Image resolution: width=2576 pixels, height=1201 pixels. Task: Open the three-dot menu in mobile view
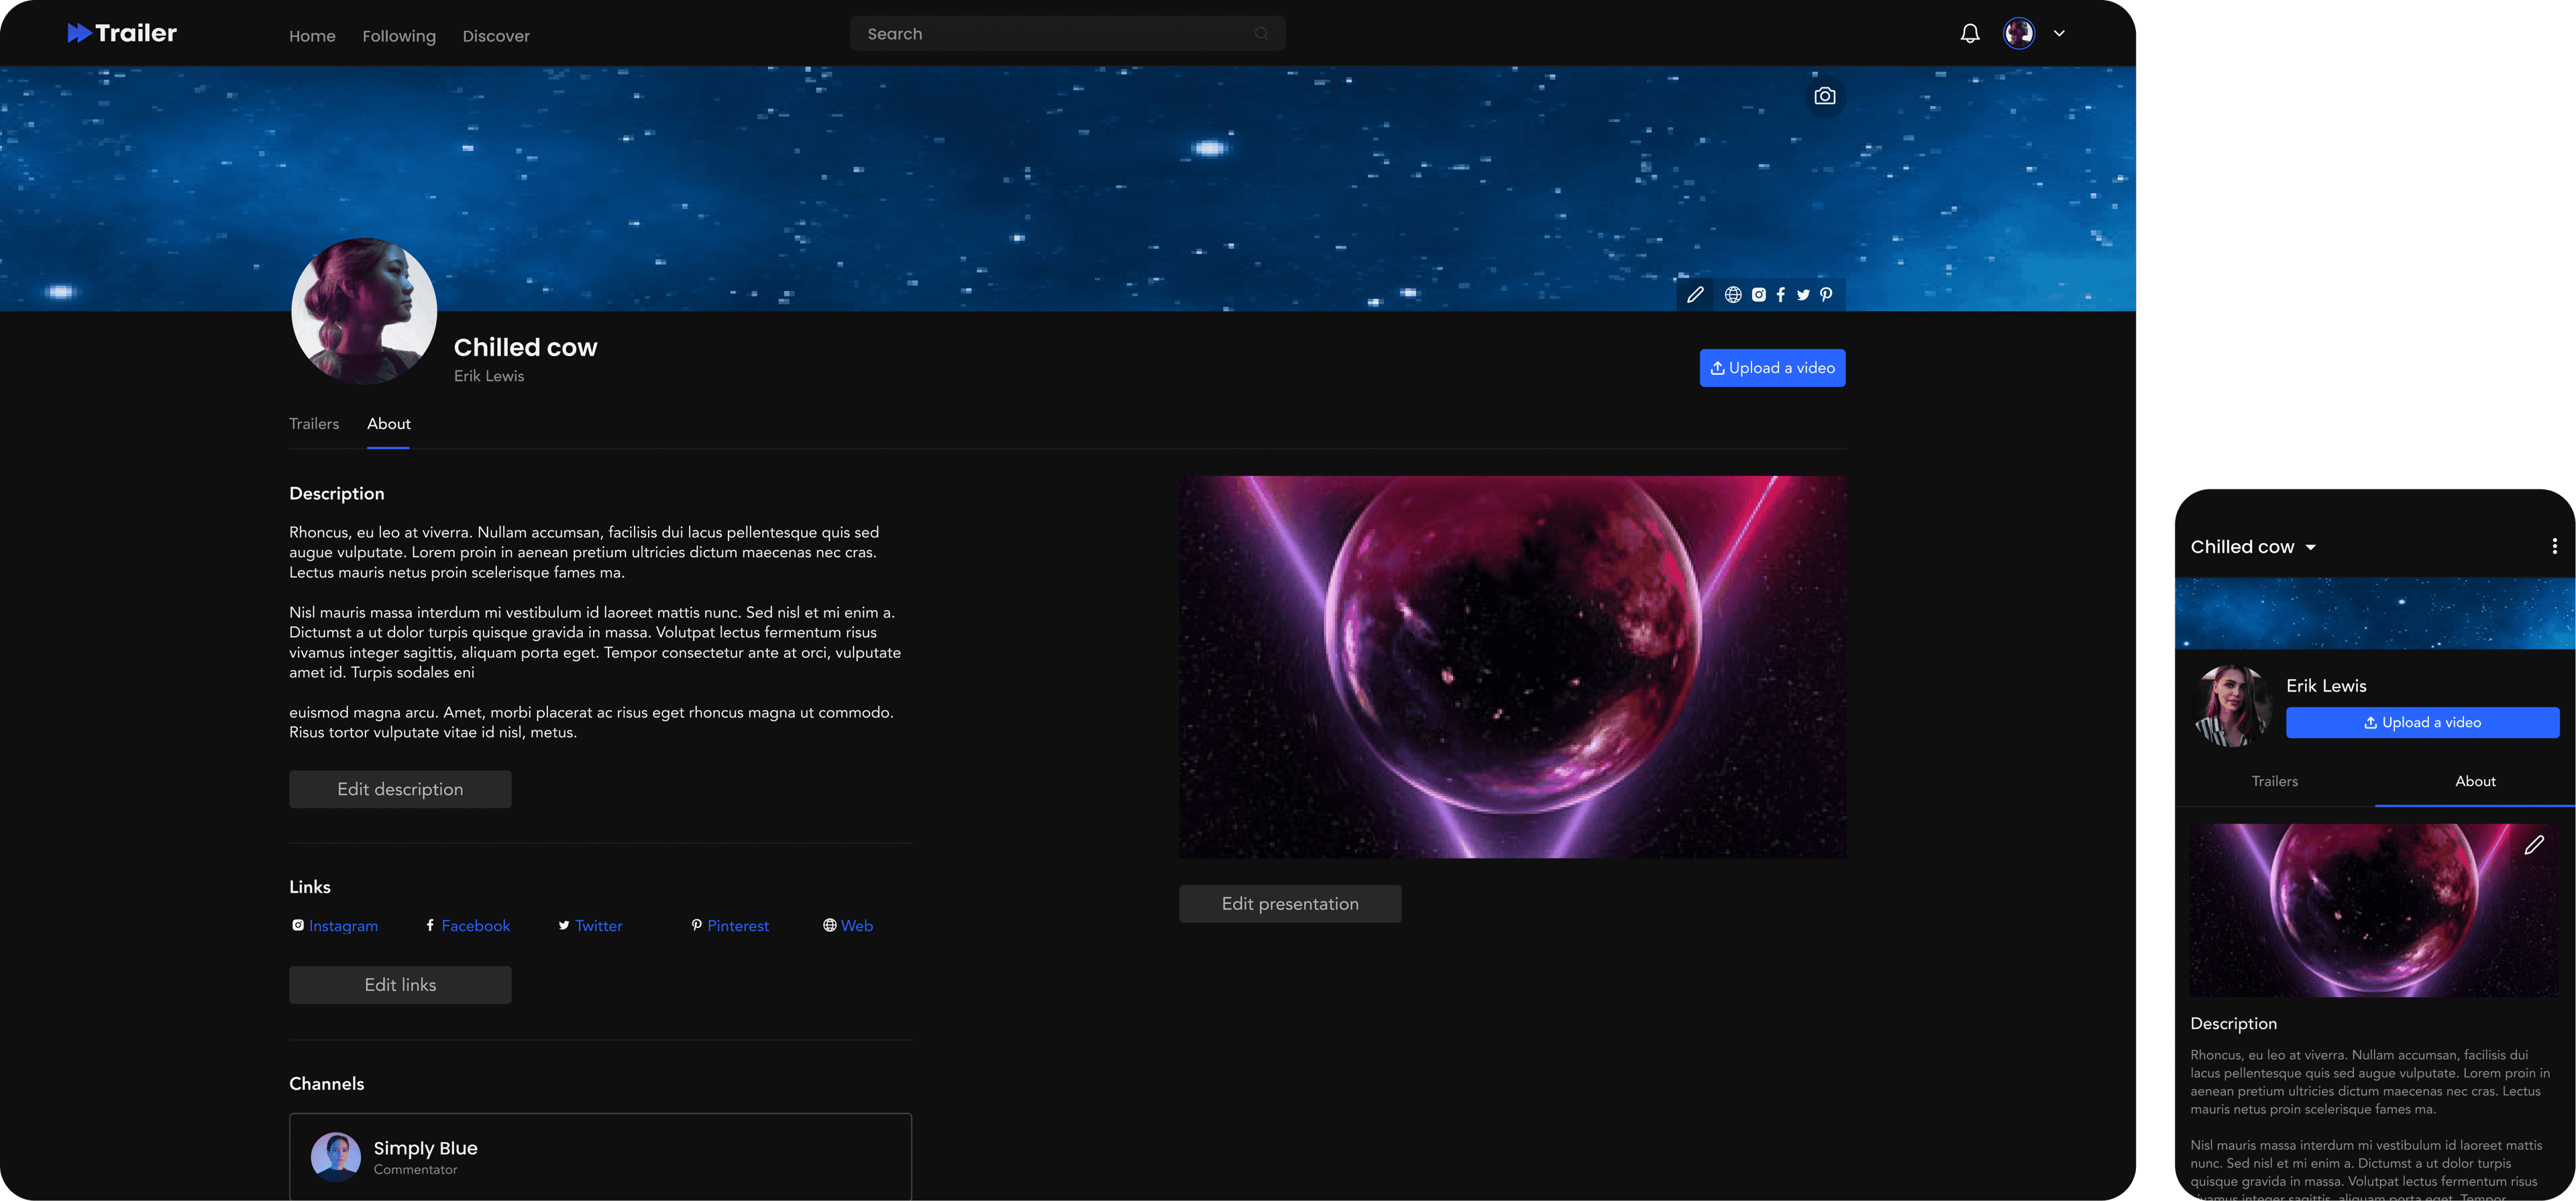[2554, 547]
